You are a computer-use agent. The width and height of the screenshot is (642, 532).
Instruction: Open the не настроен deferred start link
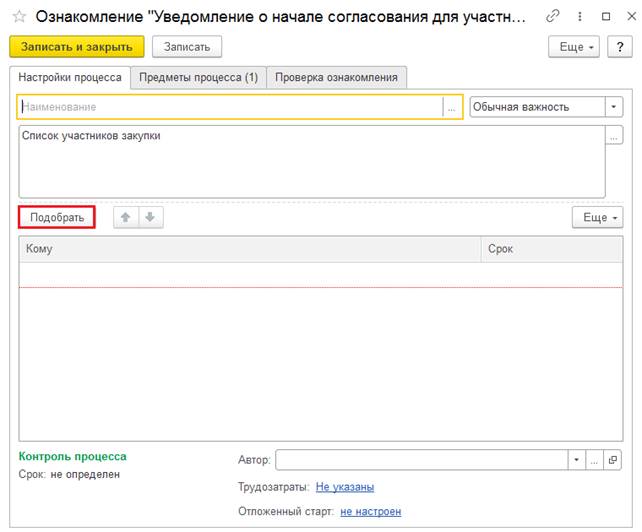coord(371,512)
